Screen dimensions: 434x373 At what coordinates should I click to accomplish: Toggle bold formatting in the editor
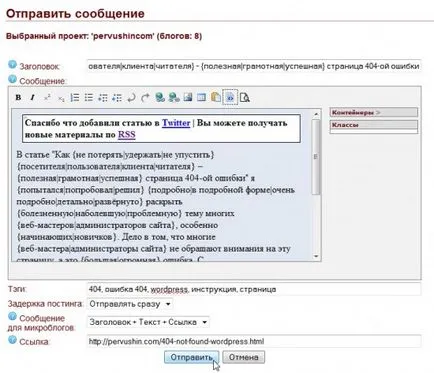[x=18, y=98]
